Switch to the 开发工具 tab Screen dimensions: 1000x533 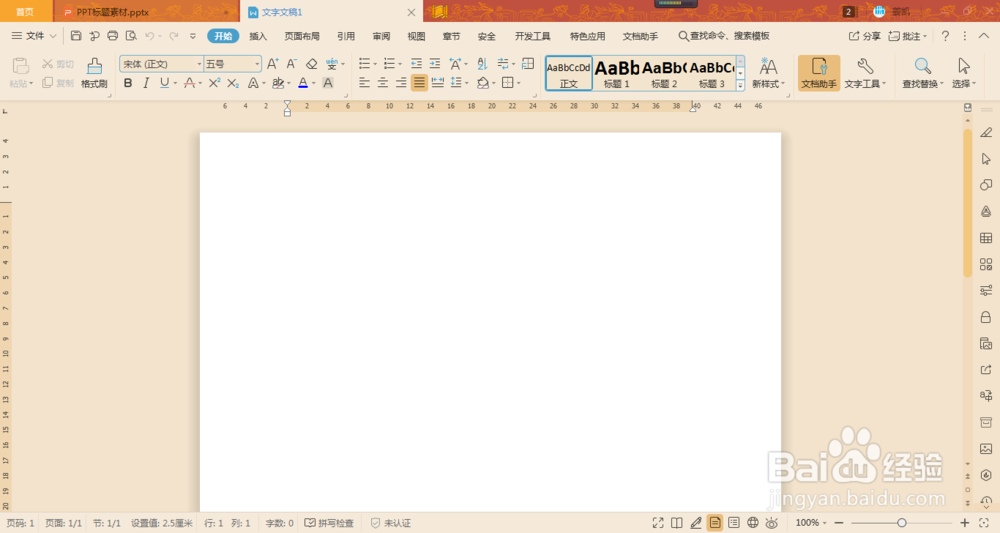click(533, 36)
